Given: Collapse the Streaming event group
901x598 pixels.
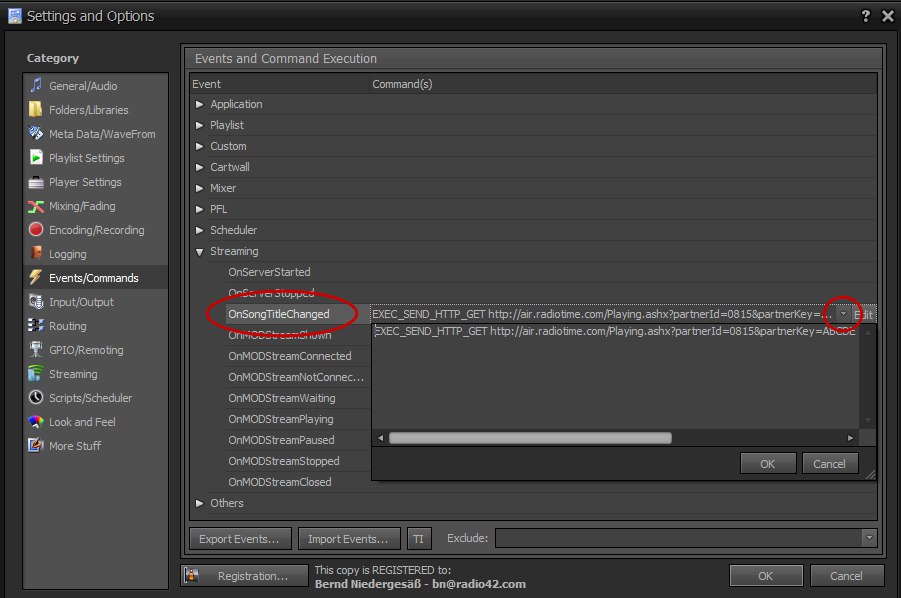Looking at the screenshot, I should point(200,251).
